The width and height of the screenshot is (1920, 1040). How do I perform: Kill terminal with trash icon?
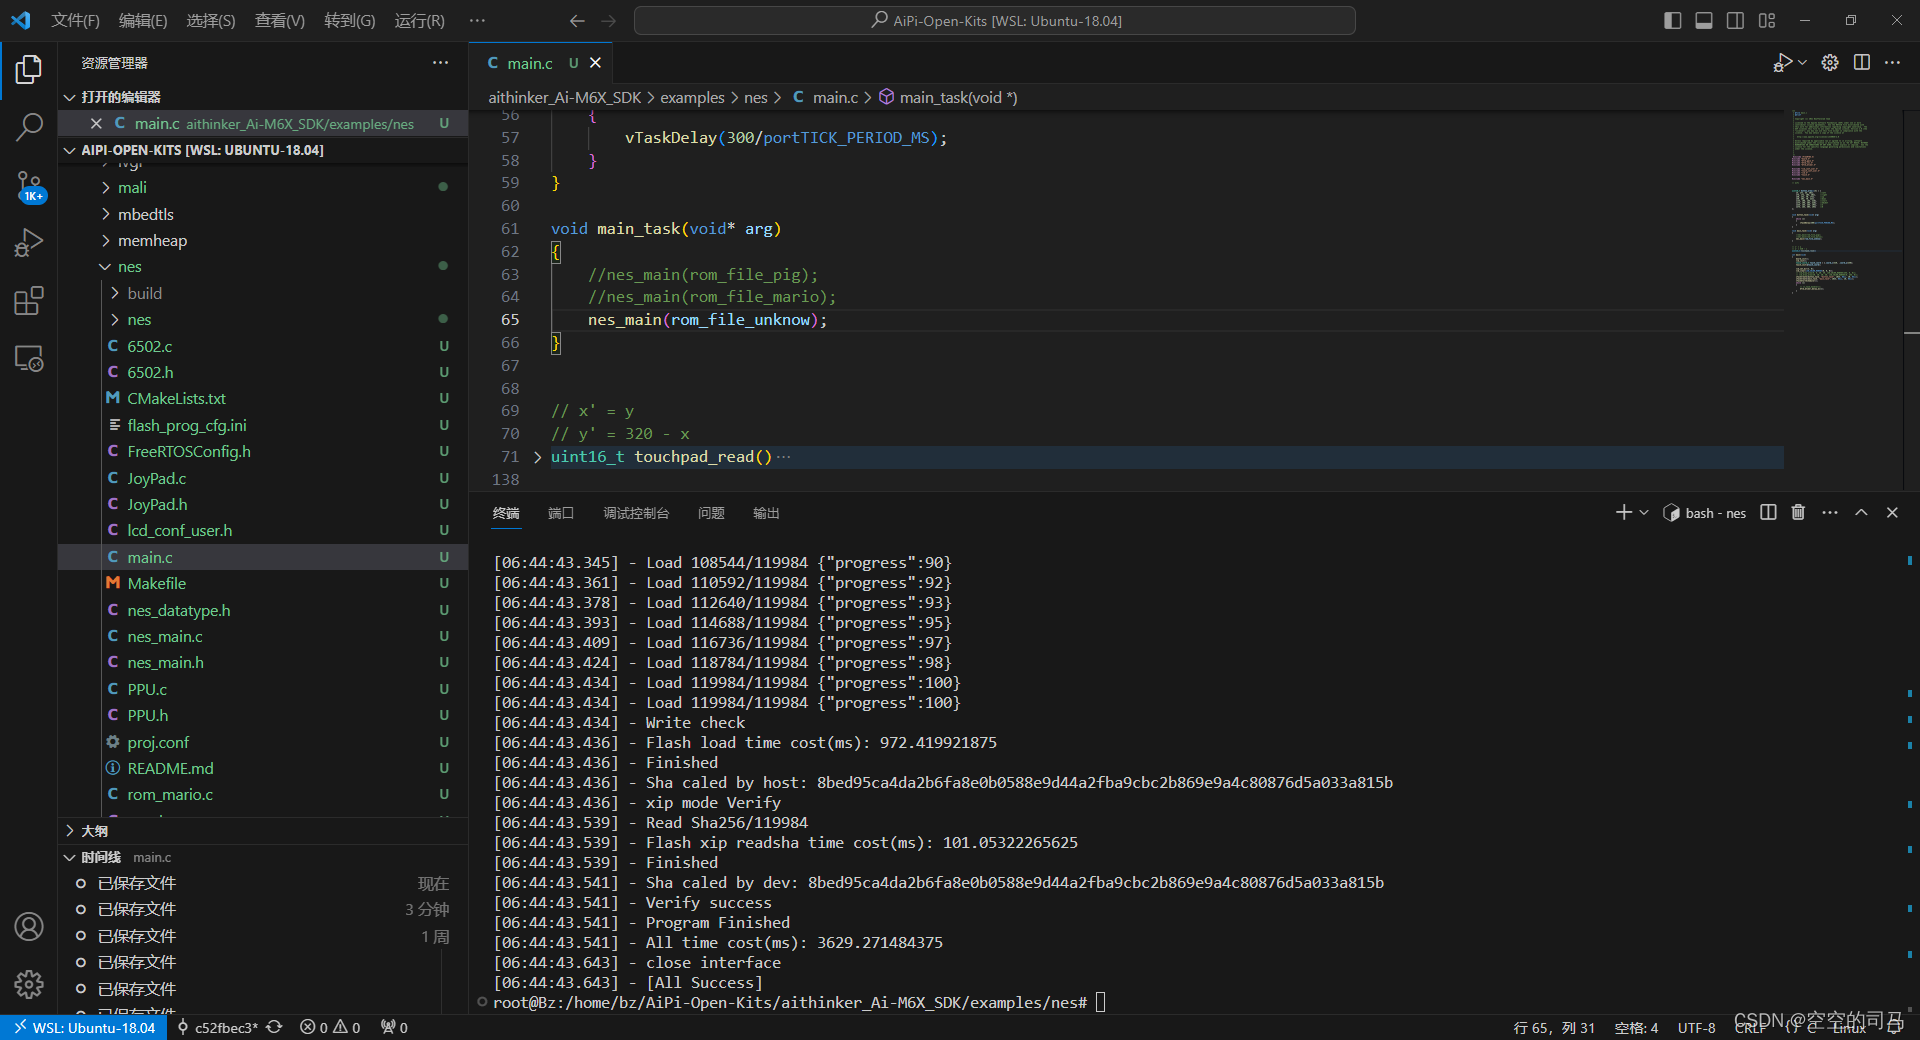pos(1798,513)
